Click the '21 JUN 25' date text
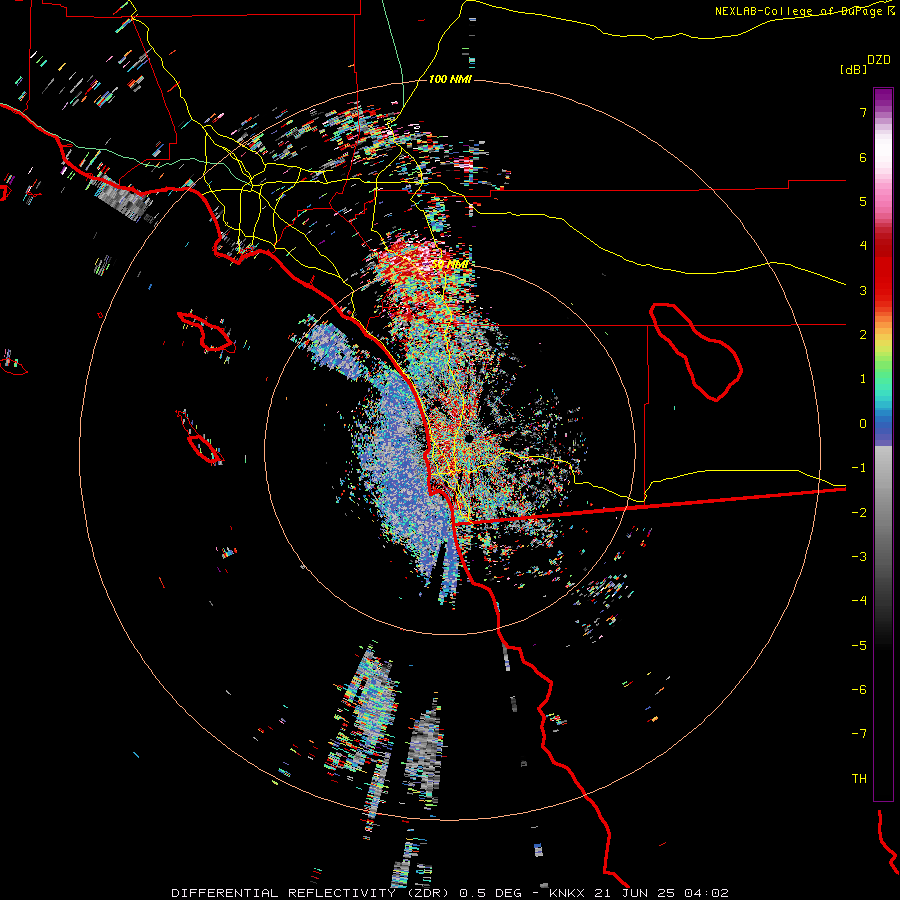900x900 pixels. (x=635, y=893)
